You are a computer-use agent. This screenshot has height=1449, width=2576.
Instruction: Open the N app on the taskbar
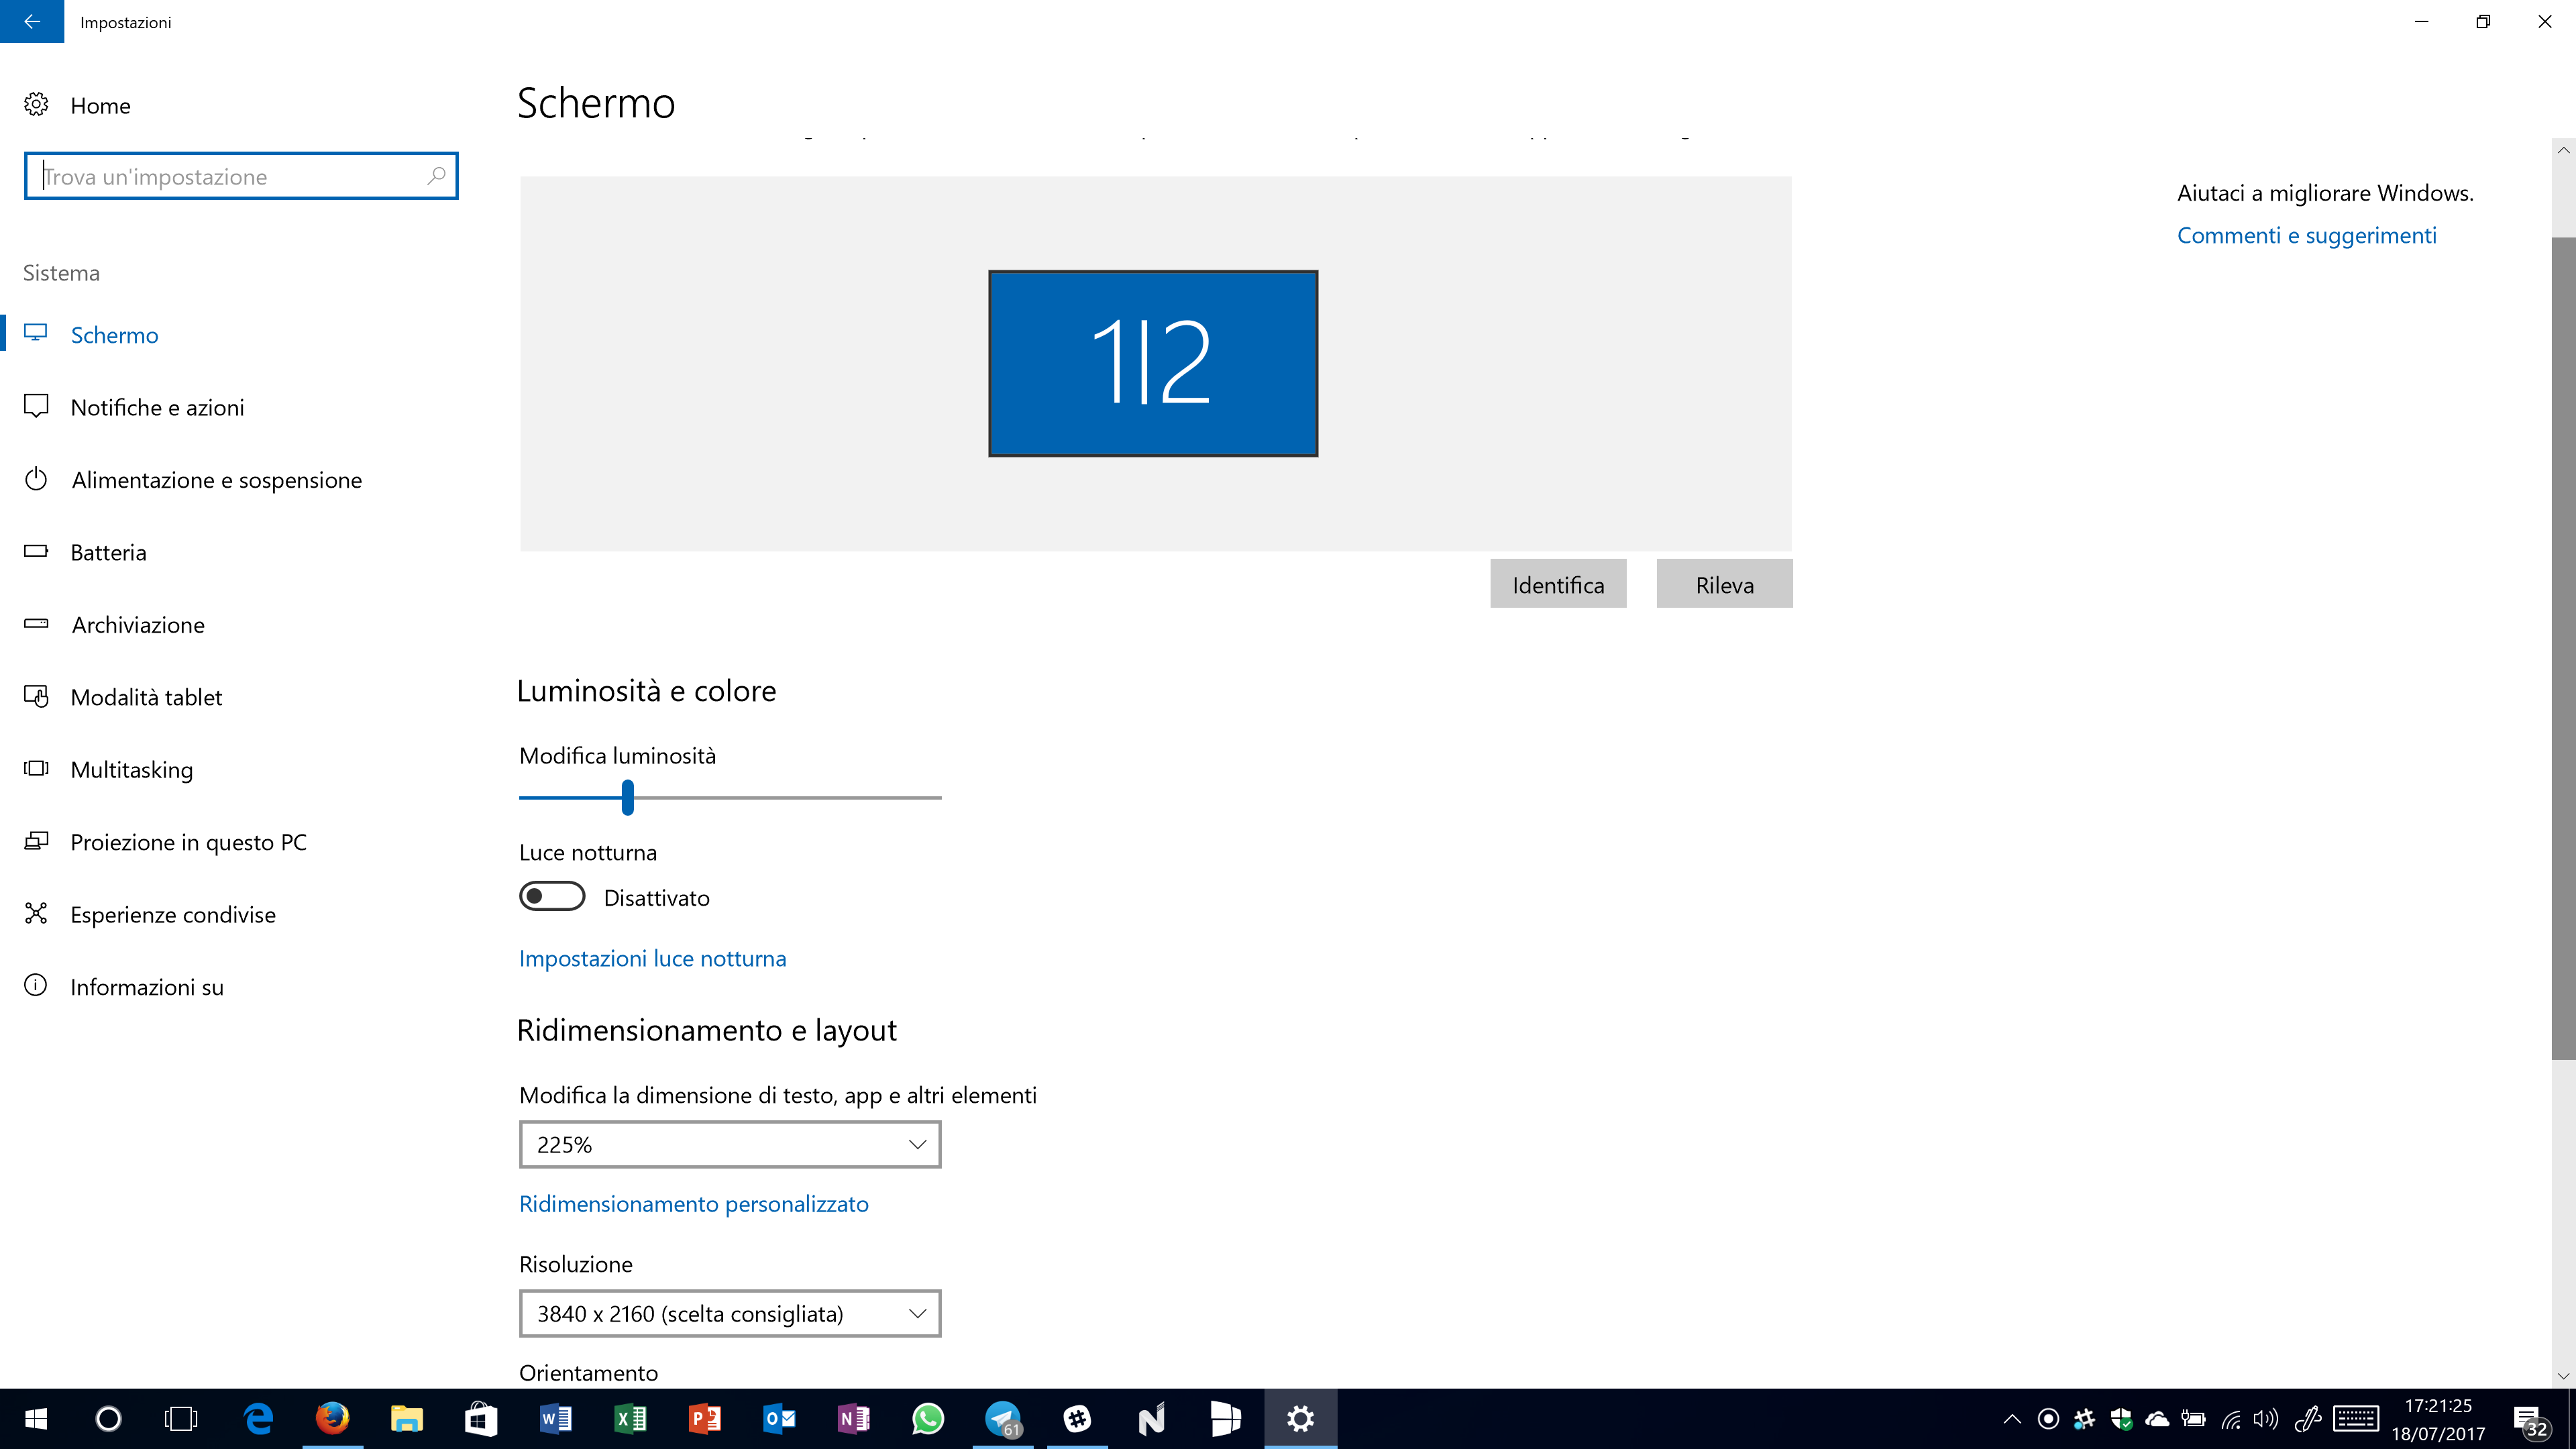point(1151,1418)
